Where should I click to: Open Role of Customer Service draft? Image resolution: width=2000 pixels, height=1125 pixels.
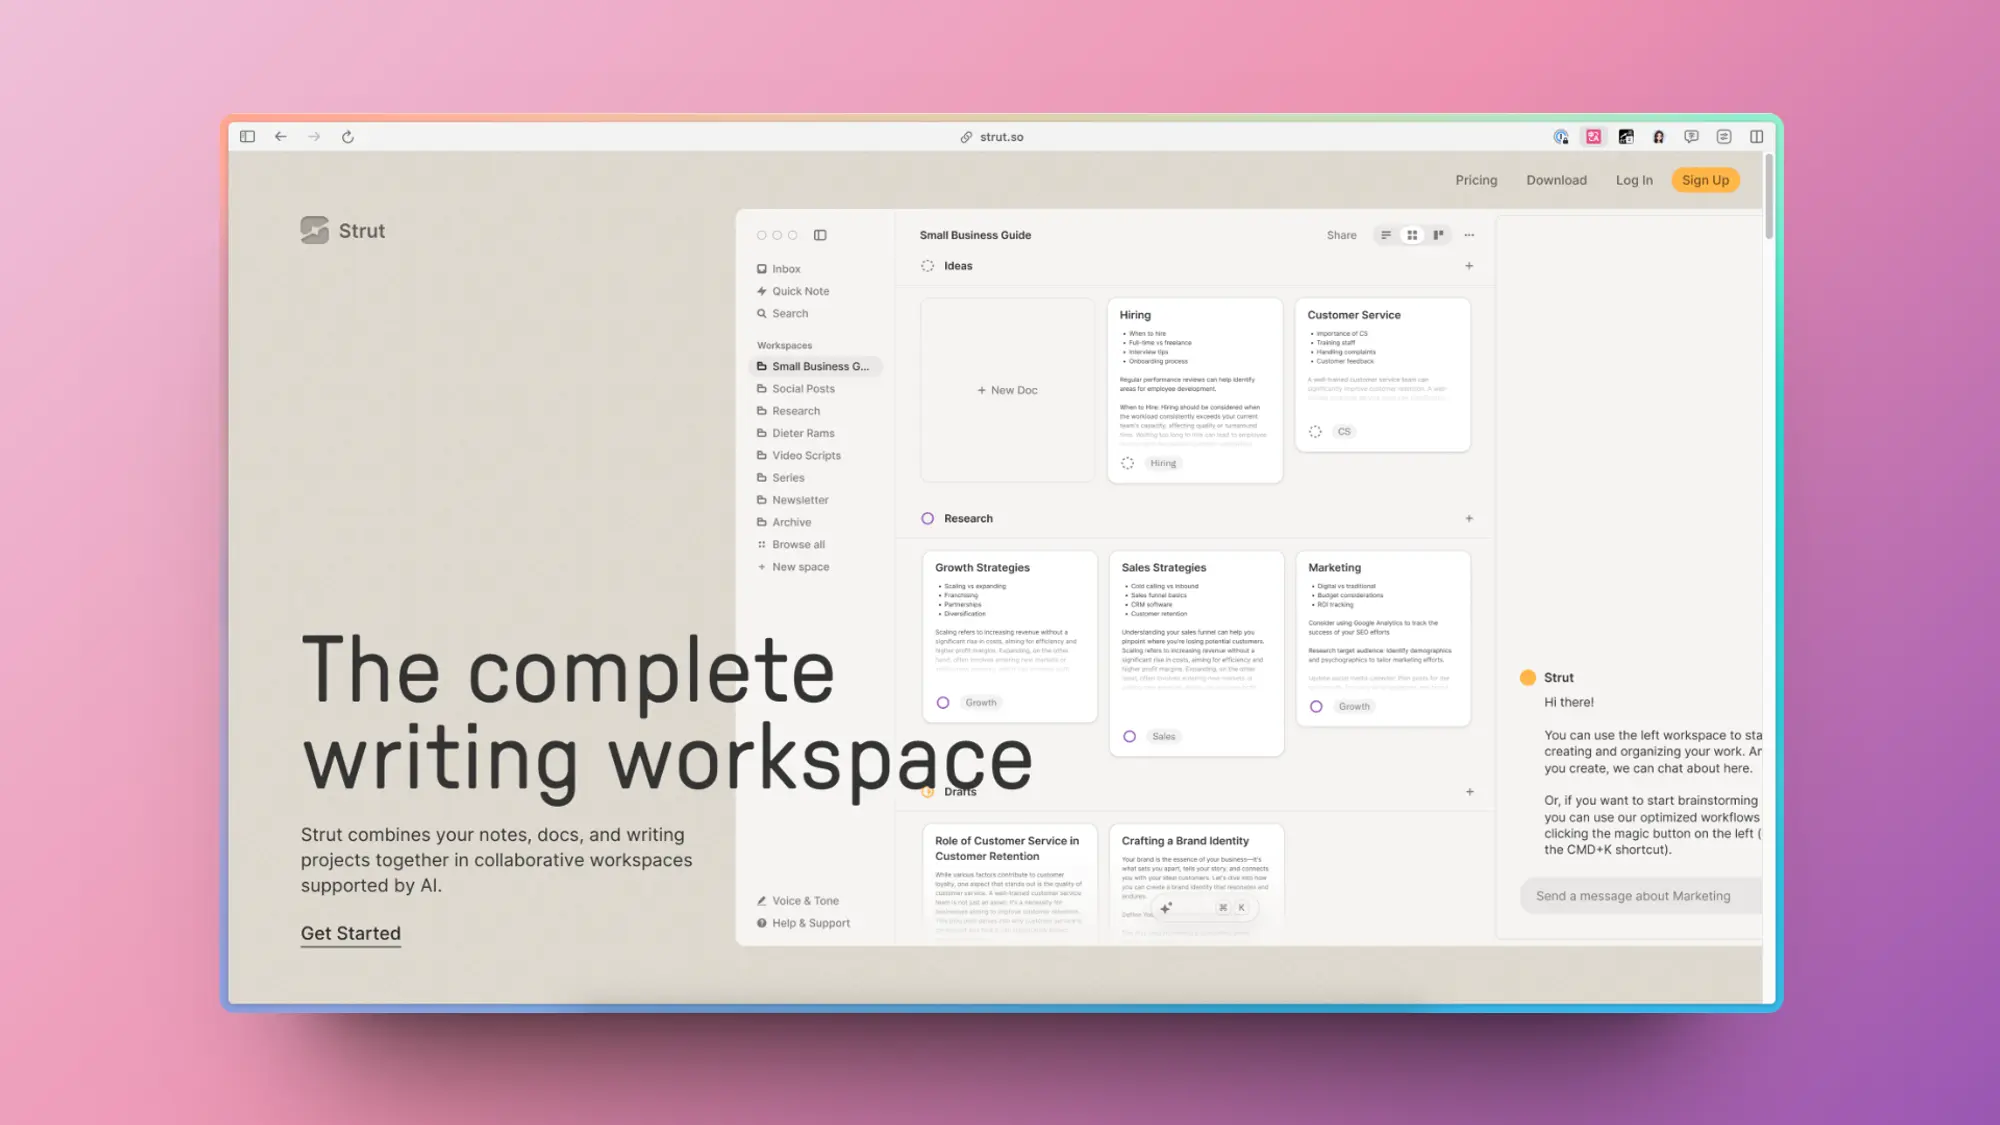[1009, 882]
